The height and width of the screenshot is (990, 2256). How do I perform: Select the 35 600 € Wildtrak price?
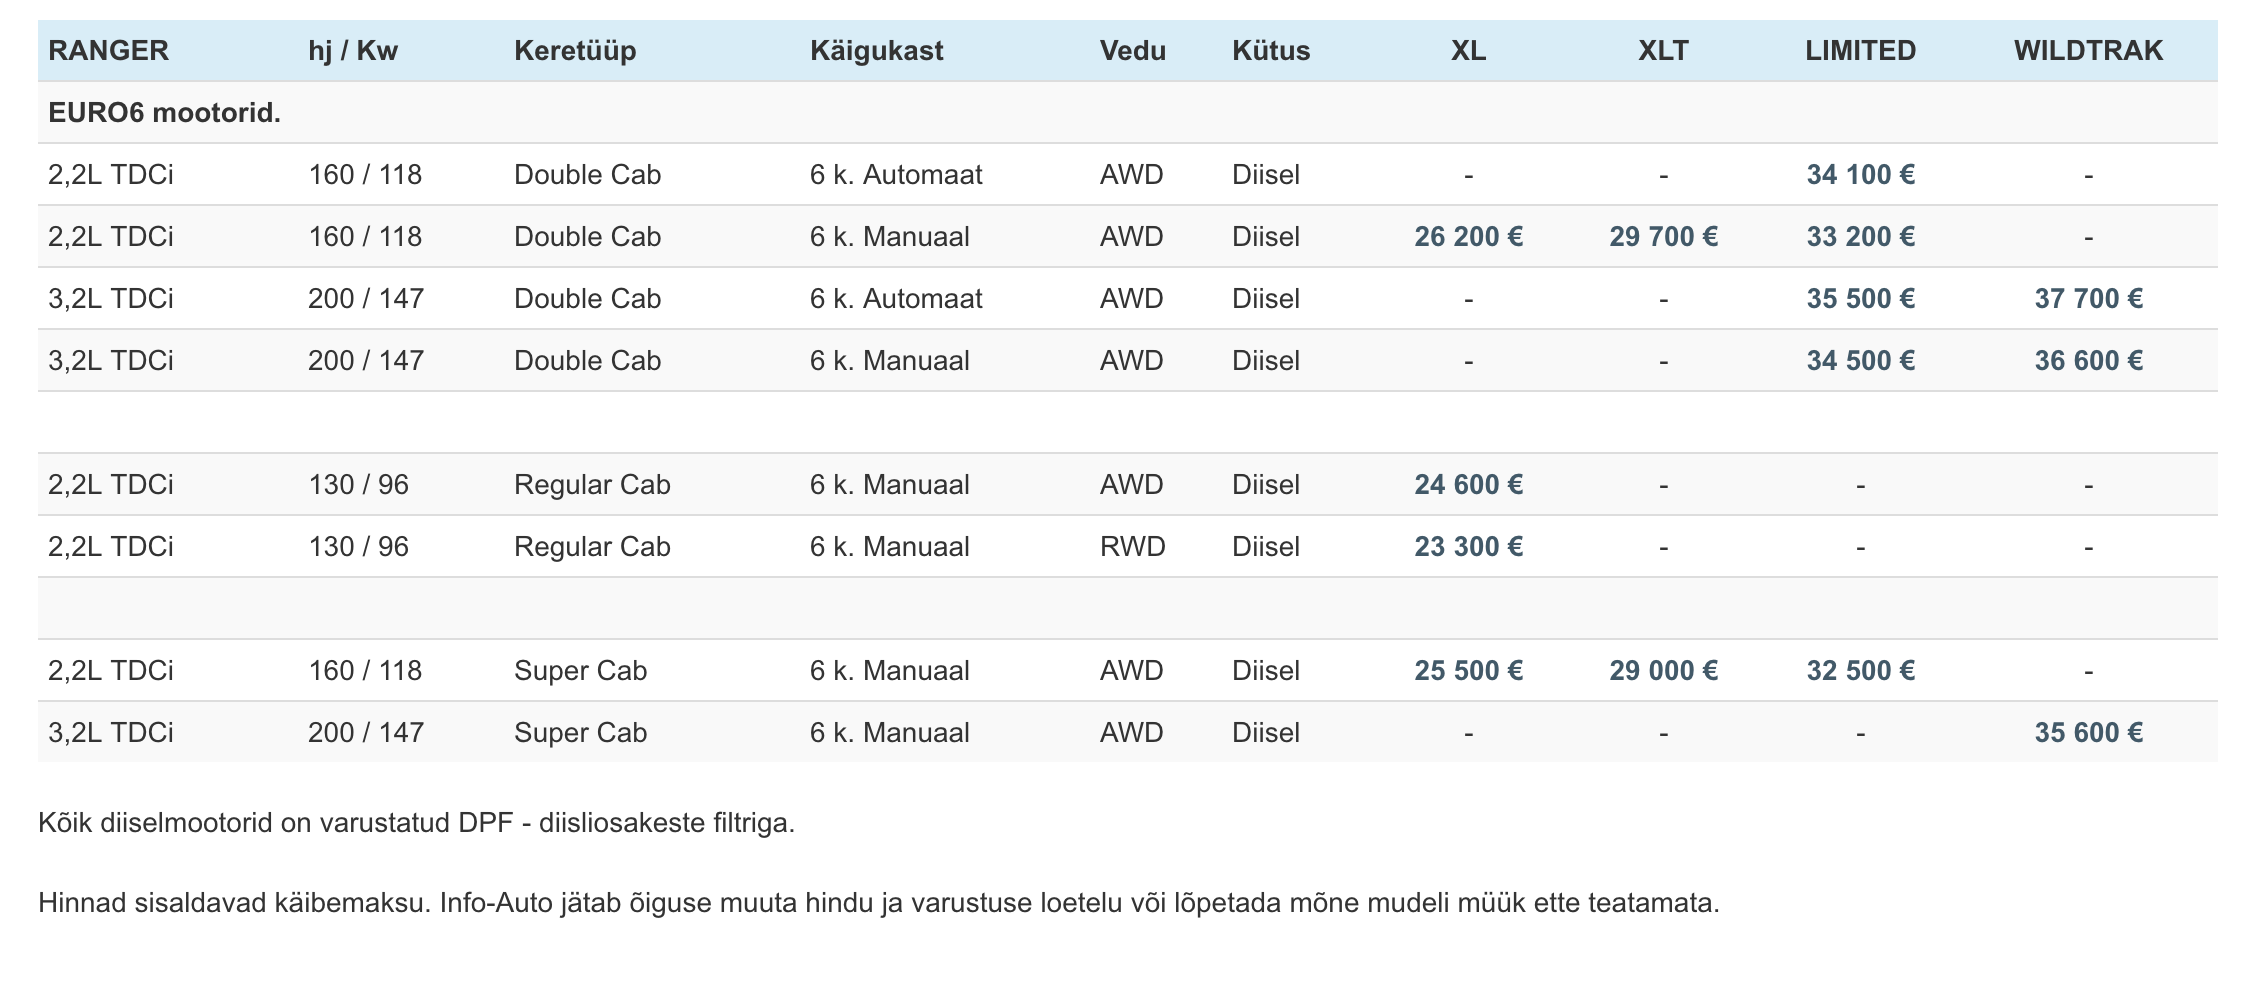(x=2088, y=733)
